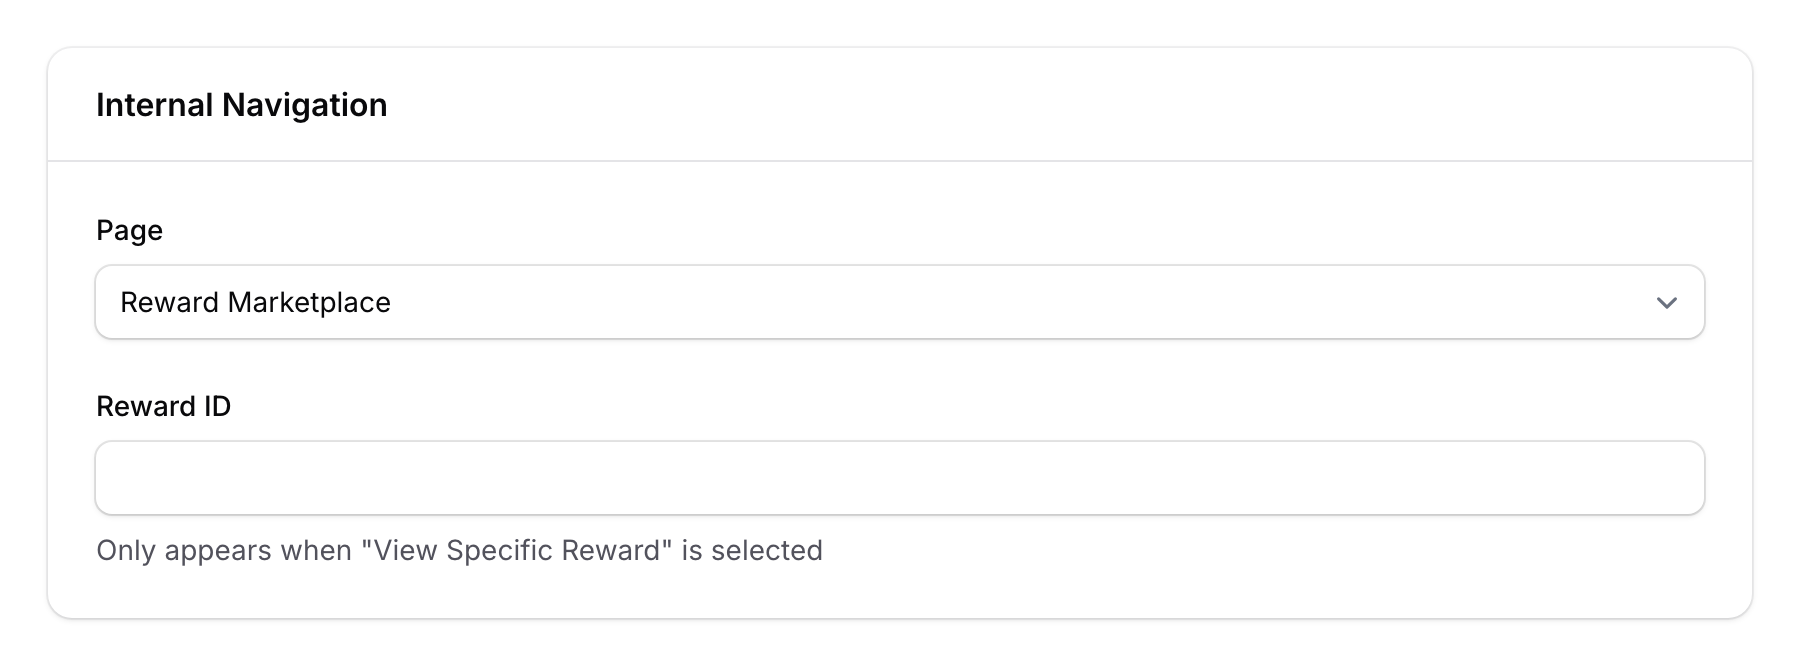Place cursor inside the Reward ID box

[x=900, y=478]
